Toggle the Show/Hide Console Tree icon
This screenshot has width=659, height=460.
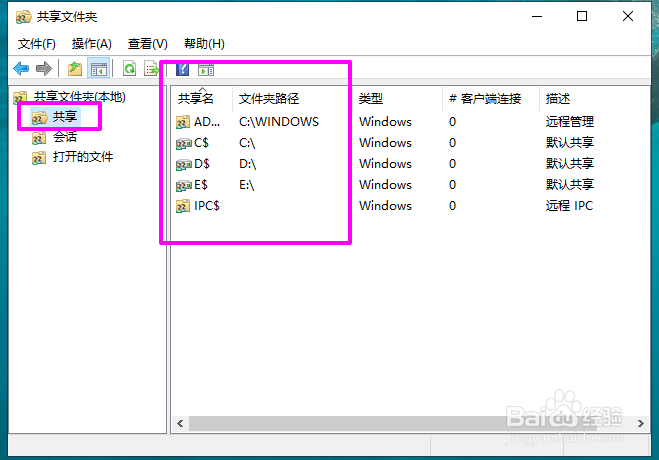99,68
